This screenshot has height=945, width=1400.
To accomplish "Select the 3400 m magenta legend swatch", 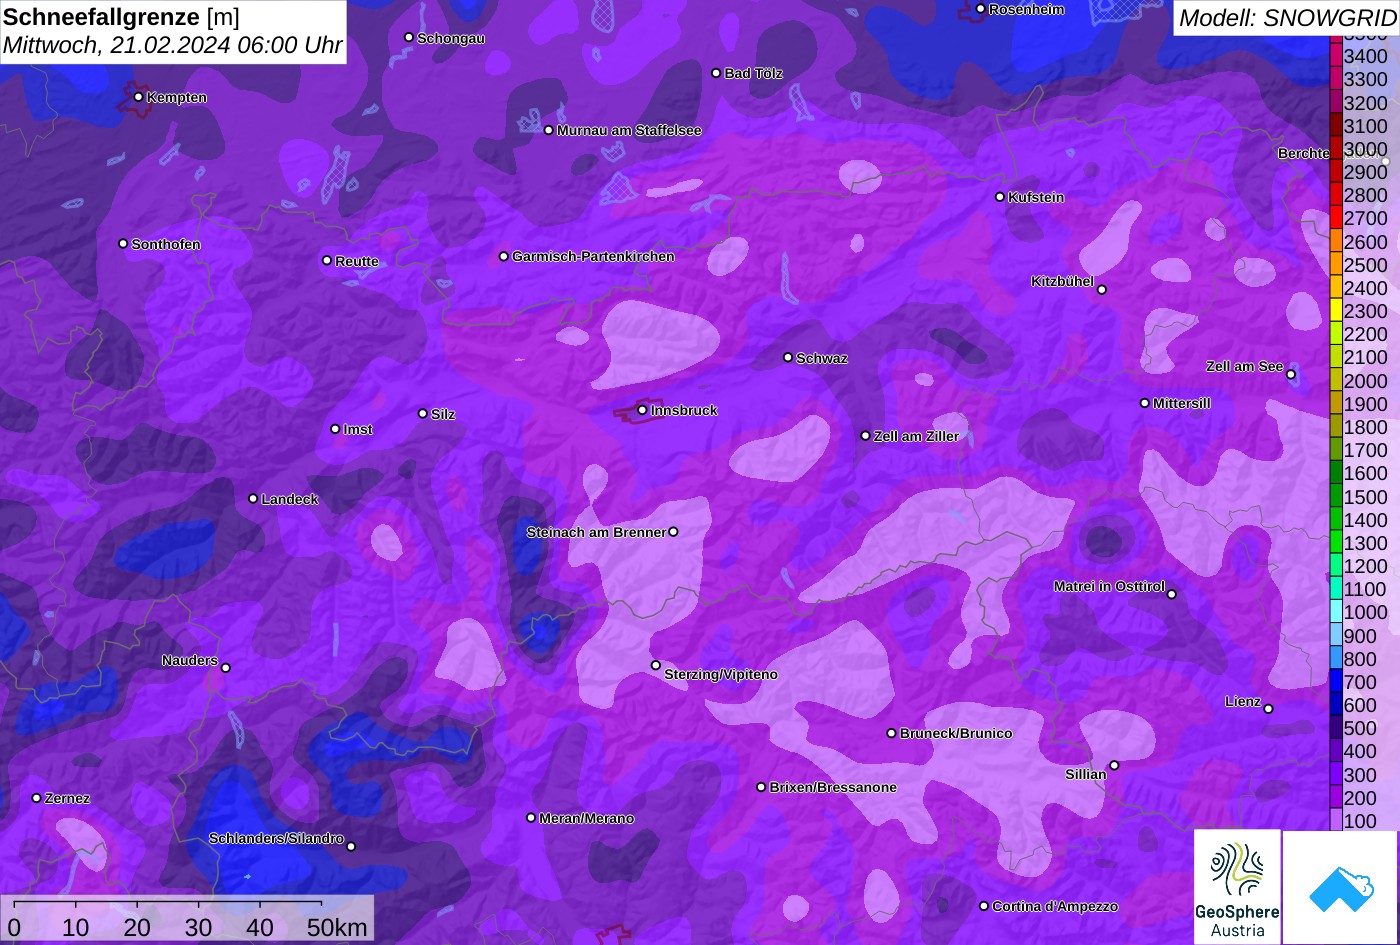I will pyautogui.click(x=1335, y=56).
